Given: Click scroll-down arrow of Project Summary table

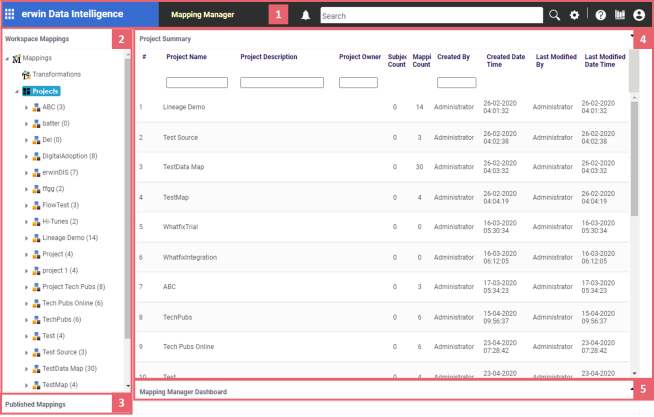Looking at the screenshot, I should tap(634, 374).
